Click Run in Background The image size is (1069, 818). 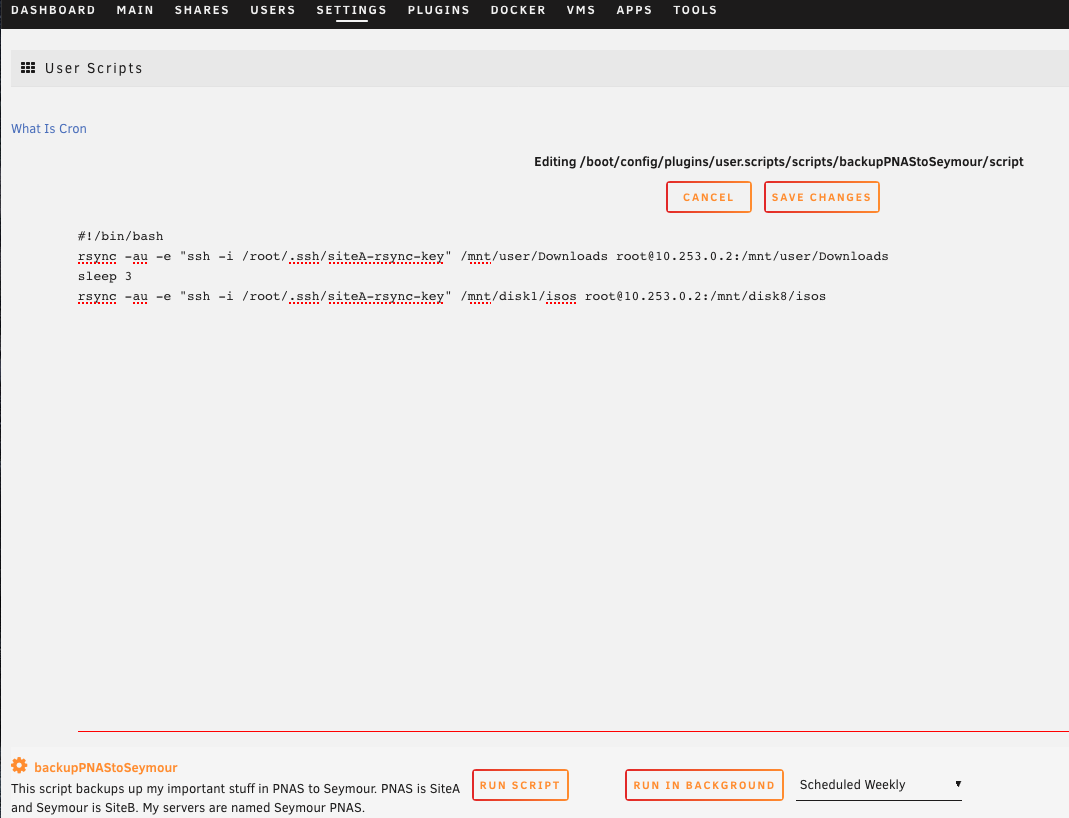(x=703, y=785)
